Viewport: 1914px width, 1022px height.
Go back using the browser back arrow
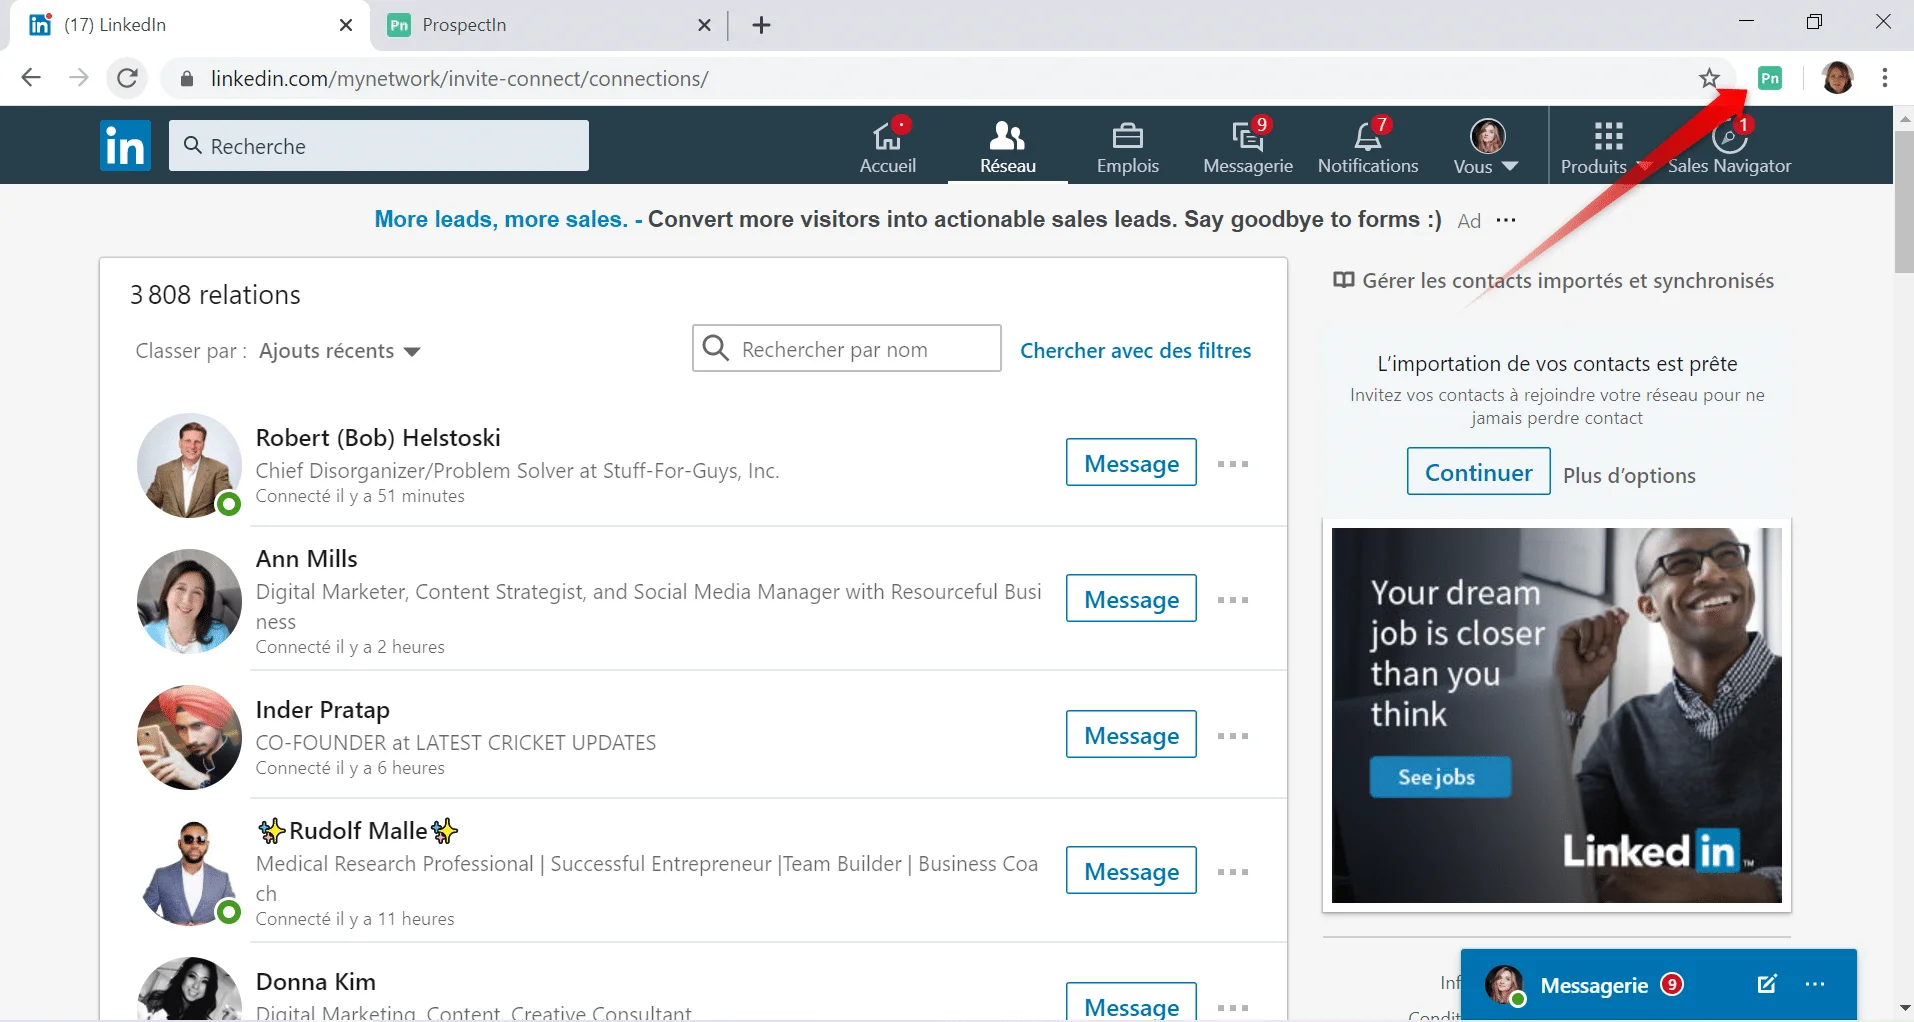[31, 78]
